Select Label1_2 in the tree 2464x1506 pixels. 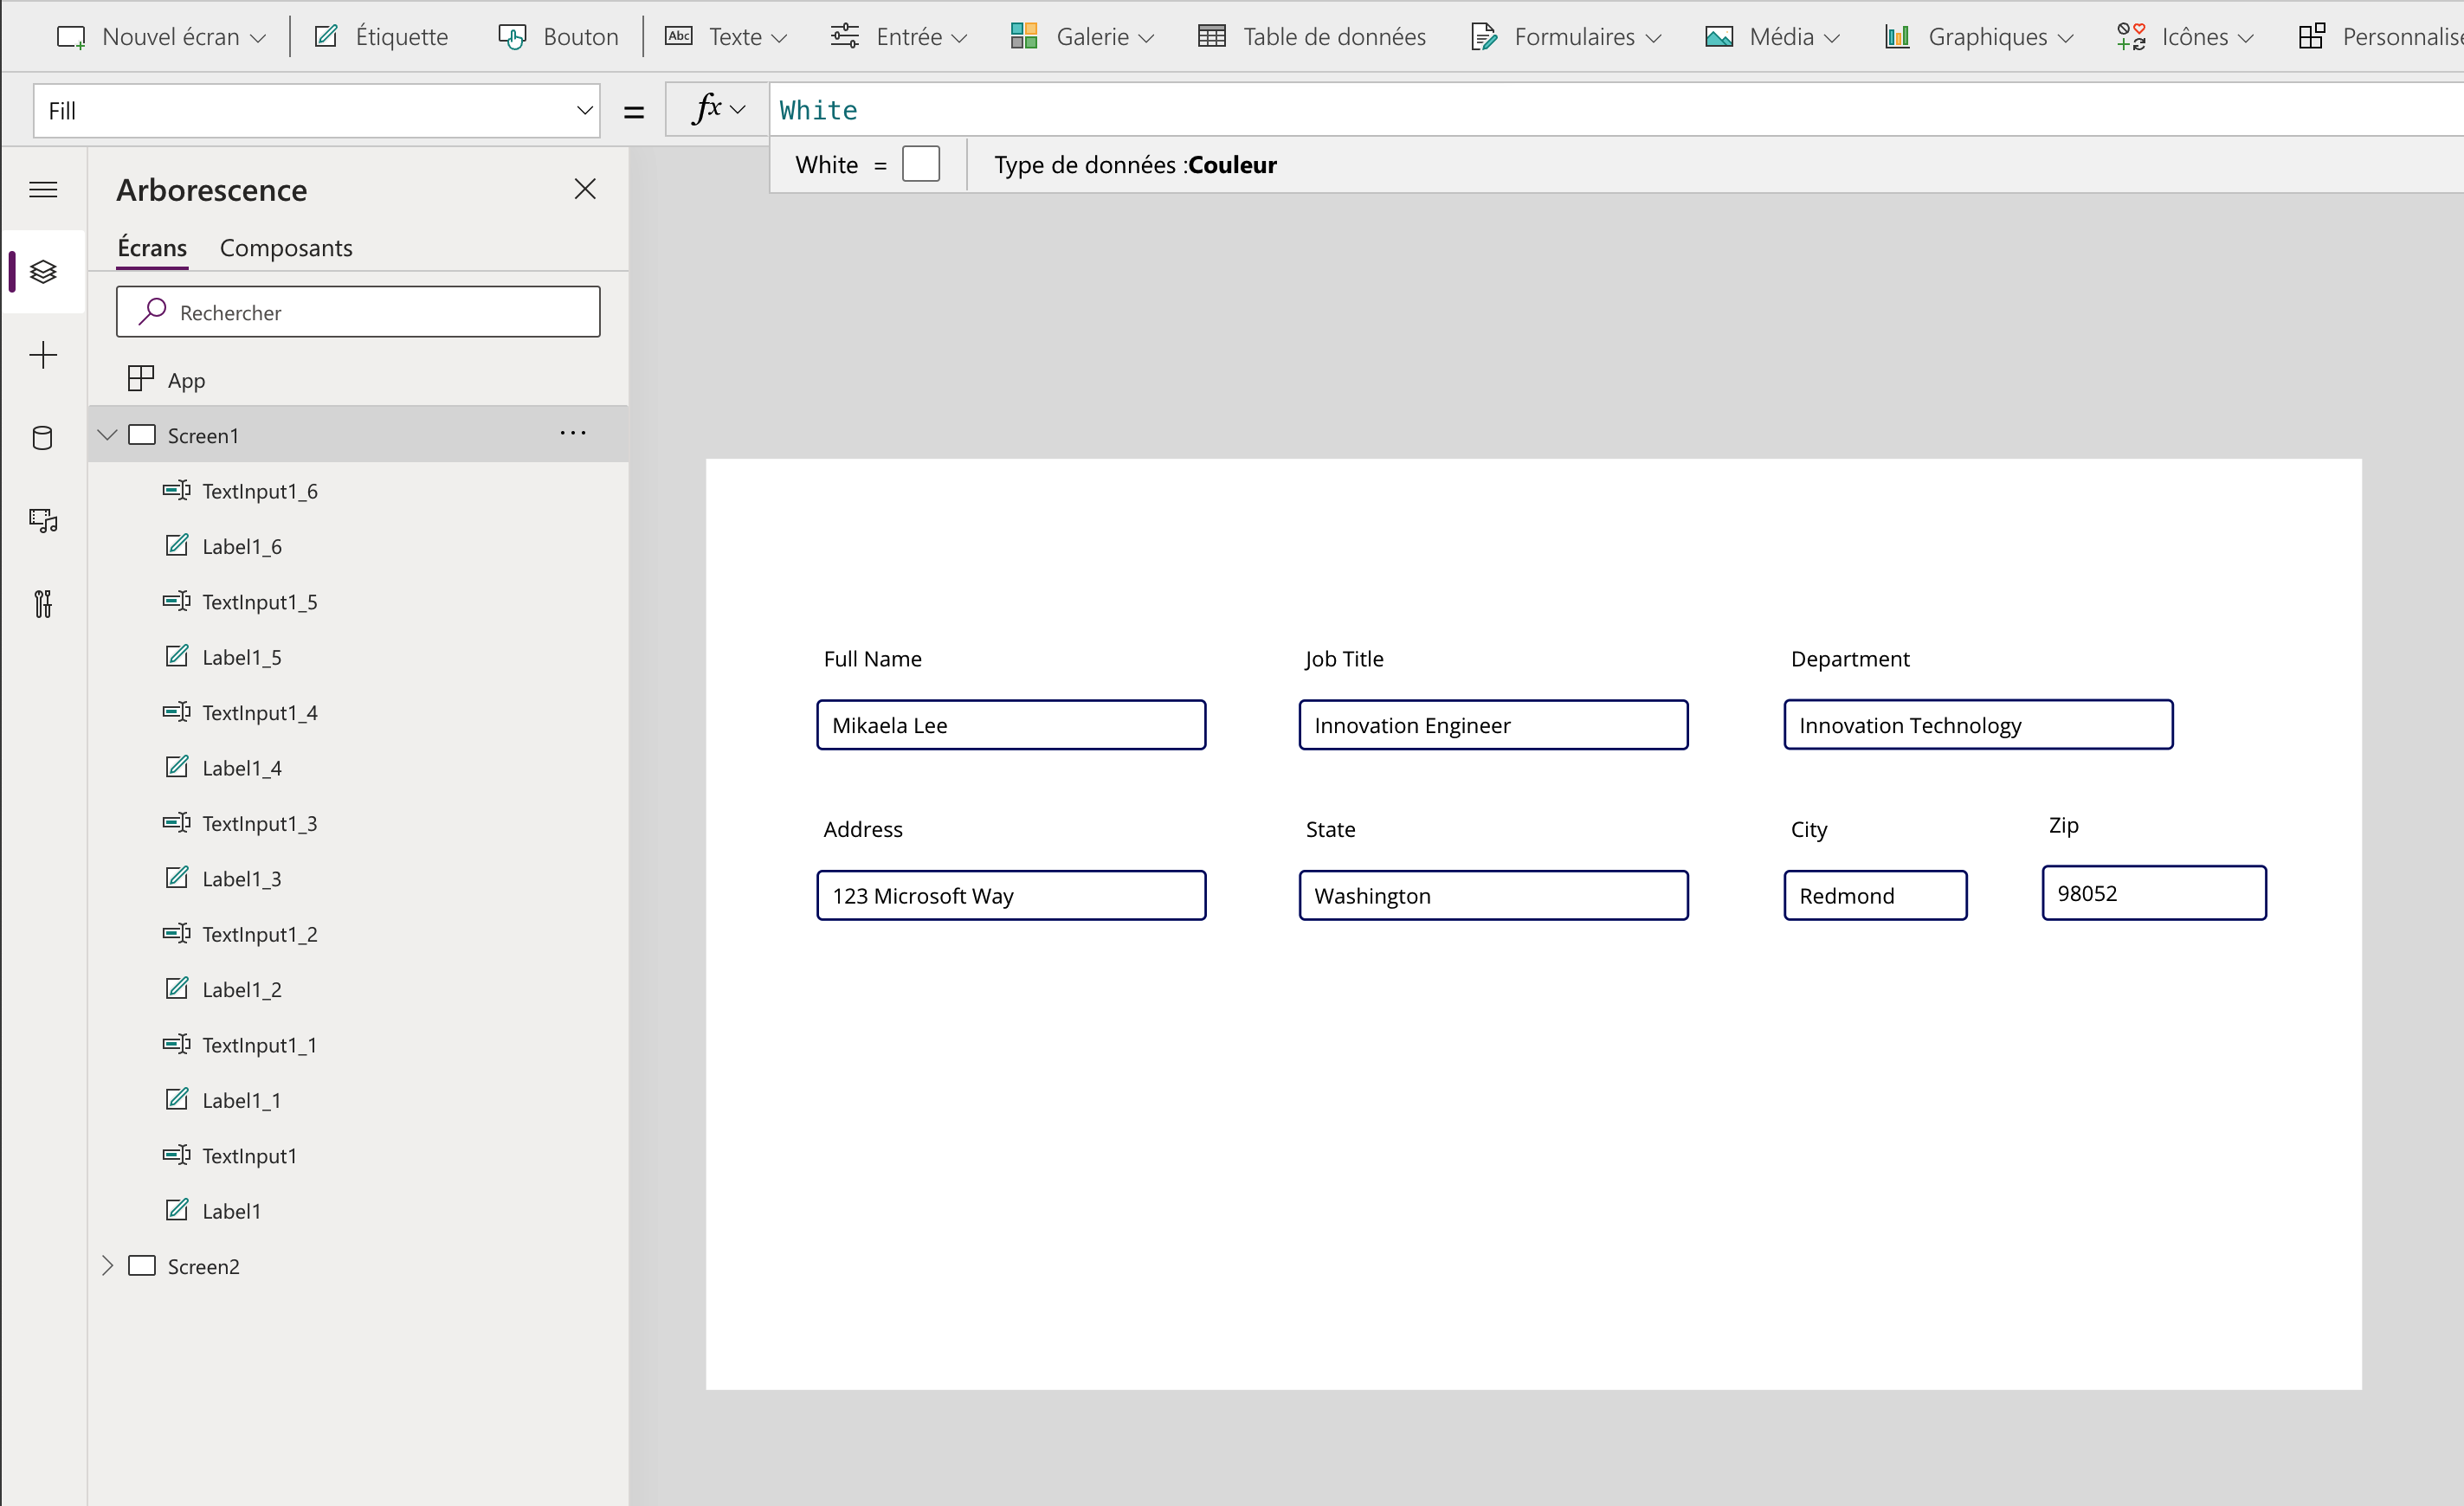pos(358,989)
